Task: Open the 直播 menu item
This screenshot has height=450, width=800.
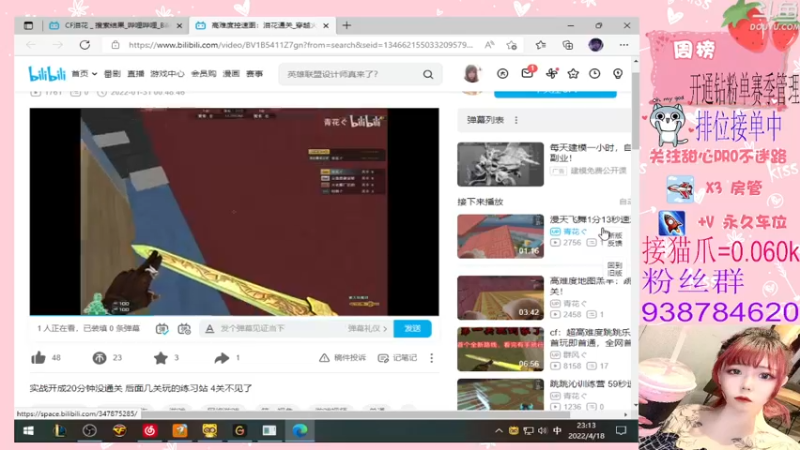Action: click(x=135, y=74)
